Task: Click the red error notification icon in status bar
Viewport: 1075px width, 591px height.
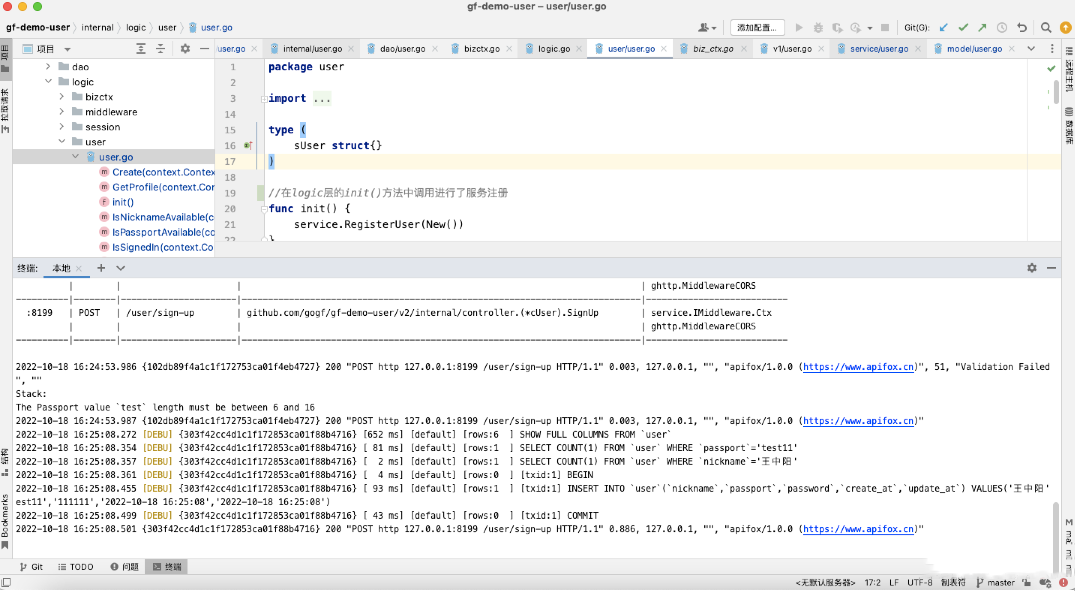Action: 1063,583
